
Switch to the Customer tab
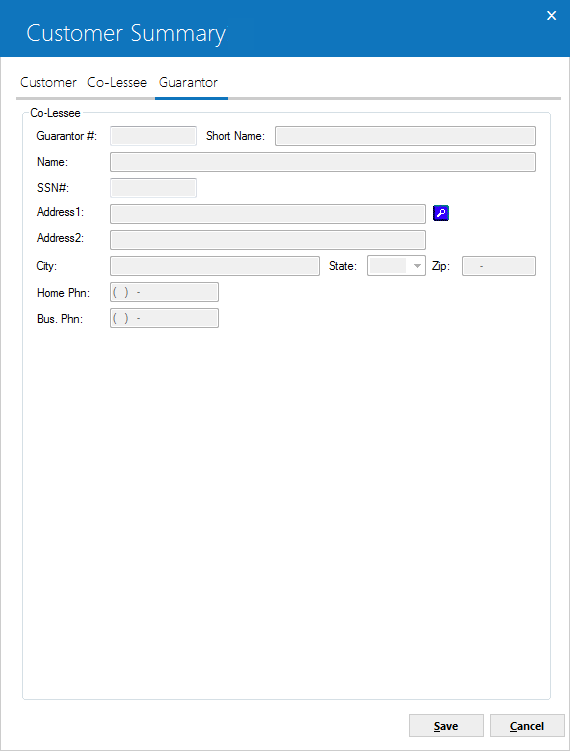tap(48, 82)
